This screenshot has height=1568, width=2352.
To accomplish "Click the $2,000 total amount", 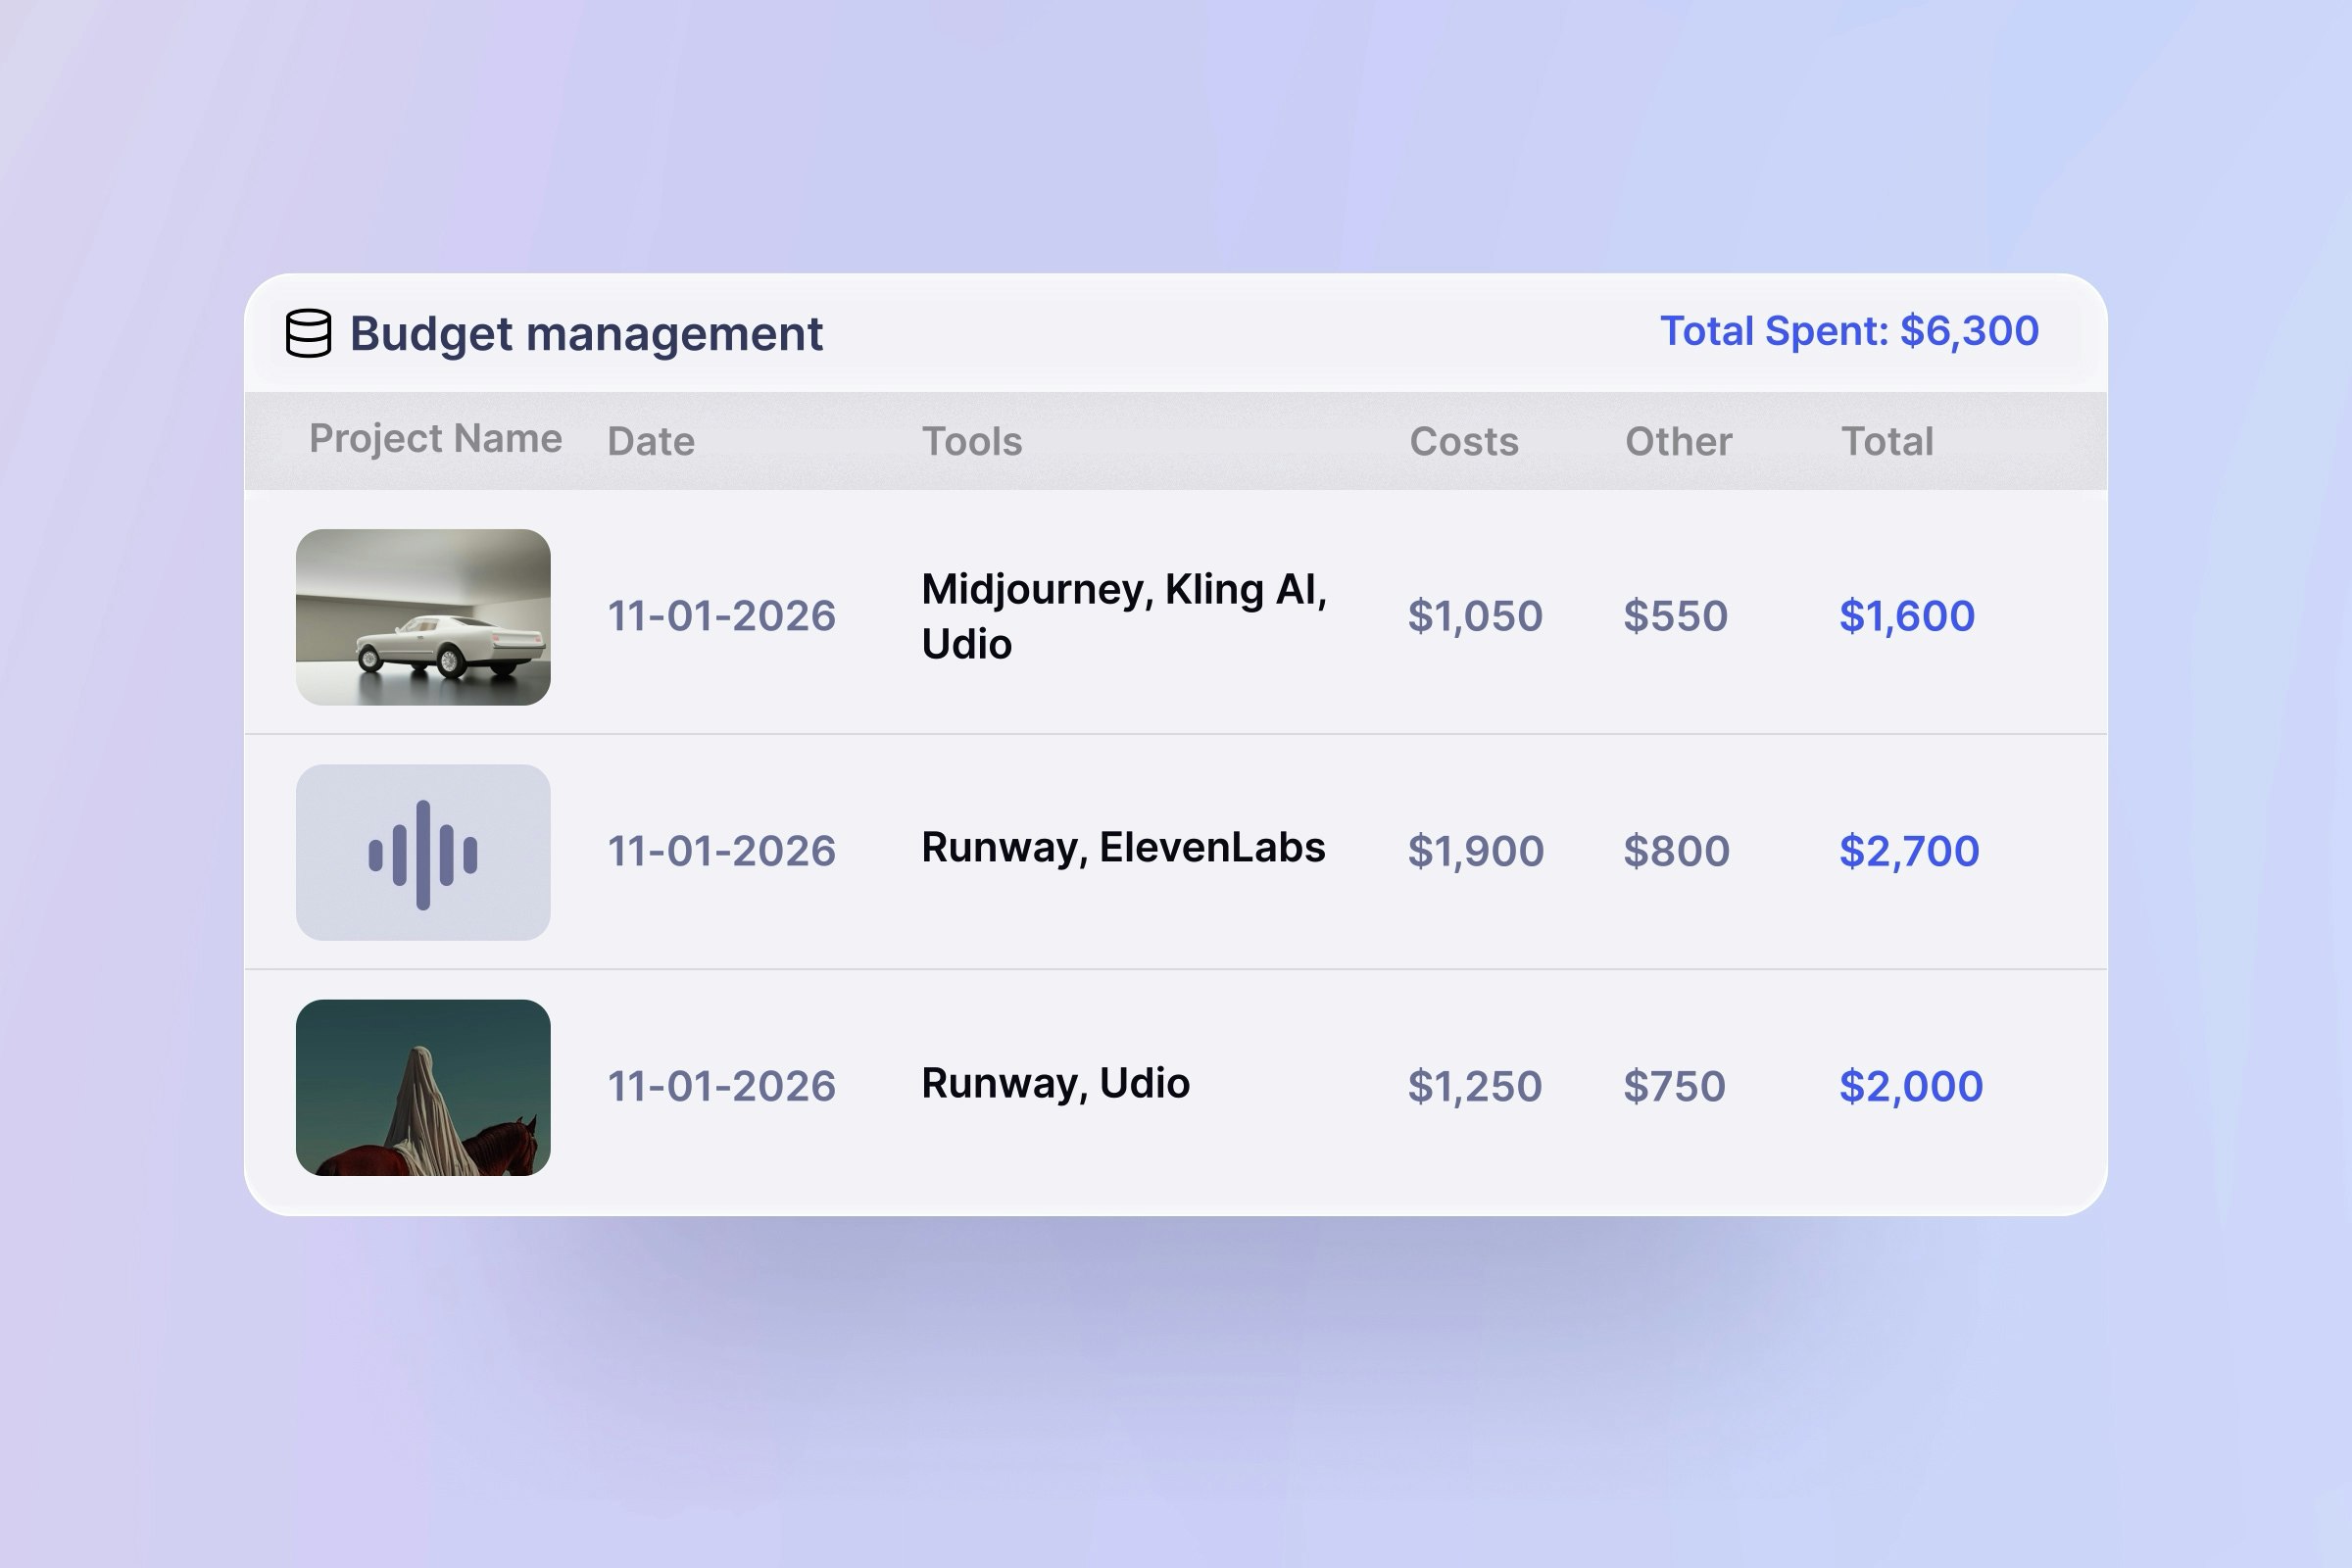I will click(1911, 1086).
